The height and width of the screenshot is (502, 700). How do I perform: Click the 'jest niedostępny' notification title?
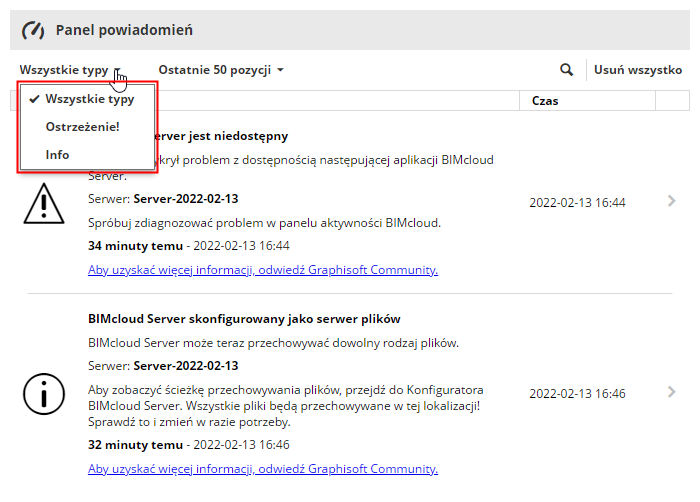click(221, 136)
